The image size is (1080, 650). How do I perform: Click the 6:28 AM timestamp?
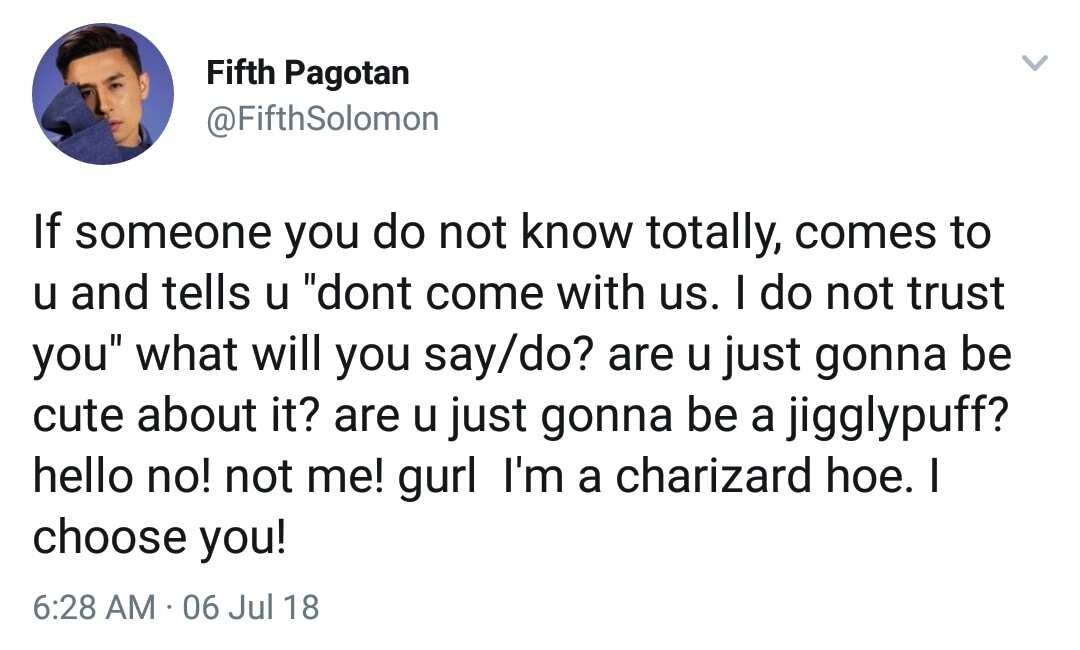[94, 607]
